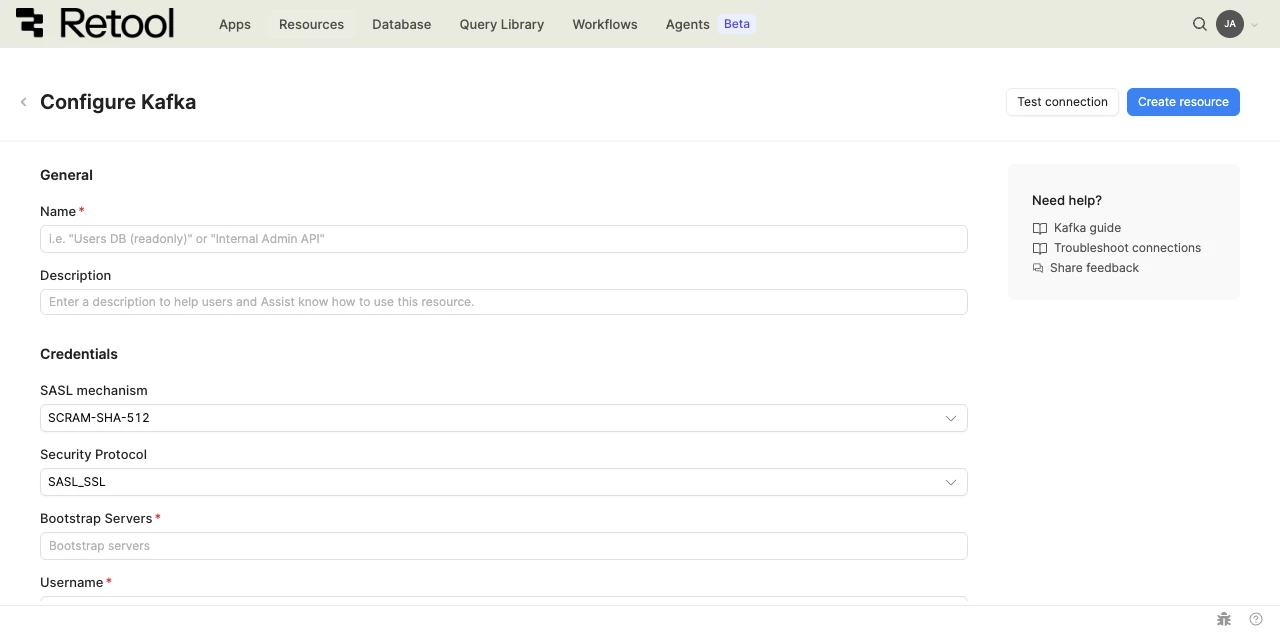This screenshot has height=633, width=1280.
Task: Go back using the arrow beside Configure Kafka
Action: pos(23,102)
